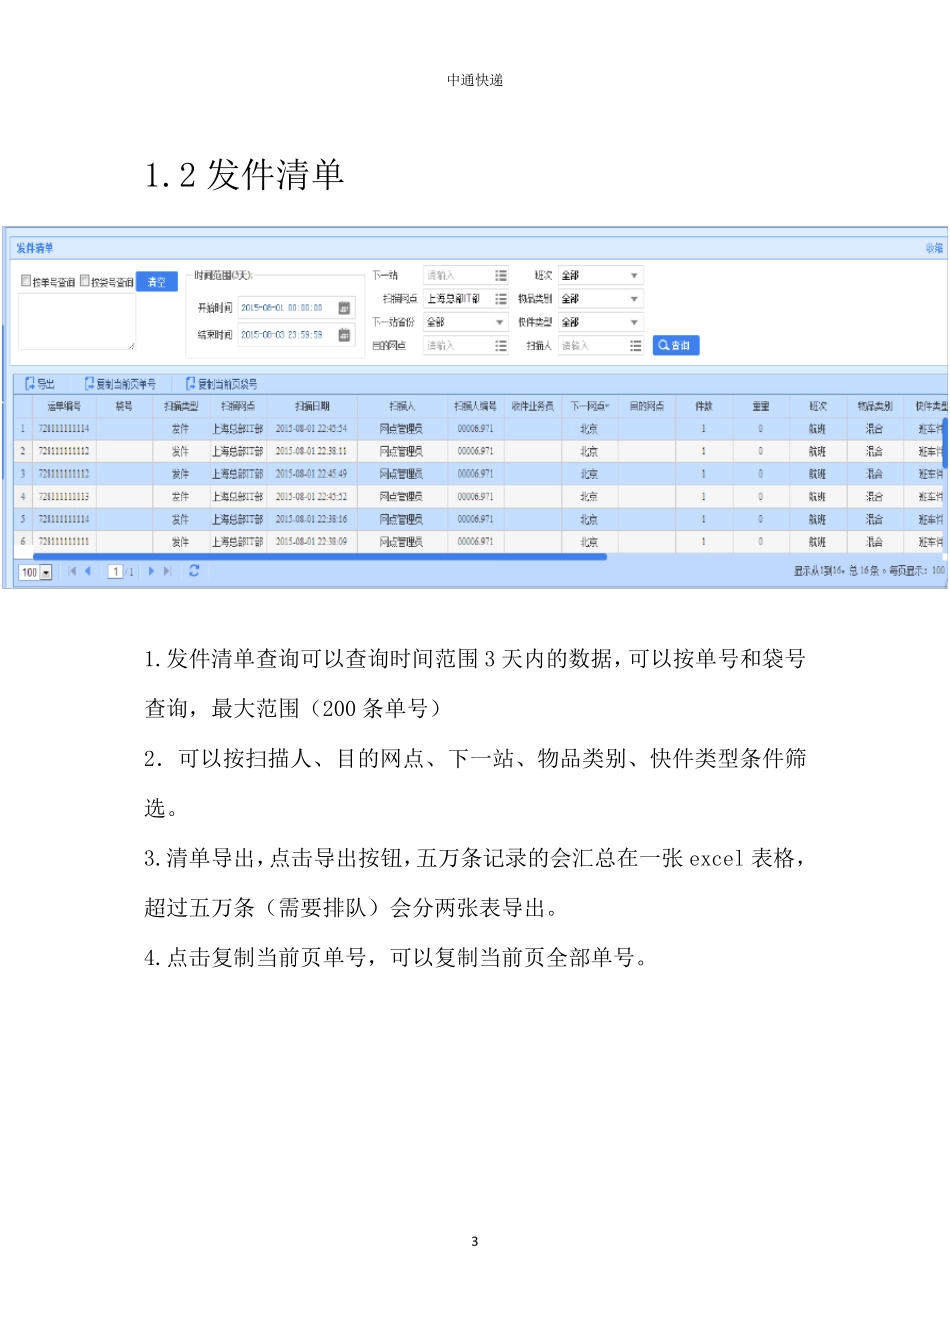Go to the first page

tap(72, 571)
